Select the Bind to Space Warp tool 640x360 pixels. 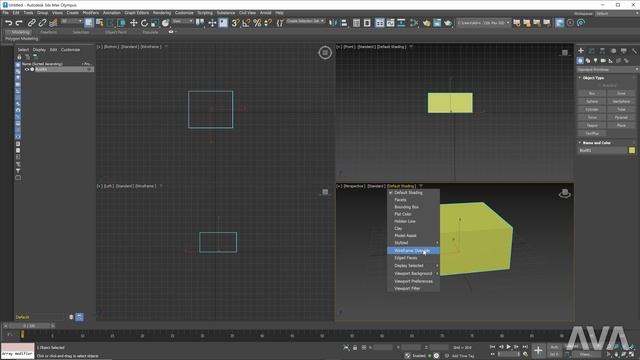53,23
